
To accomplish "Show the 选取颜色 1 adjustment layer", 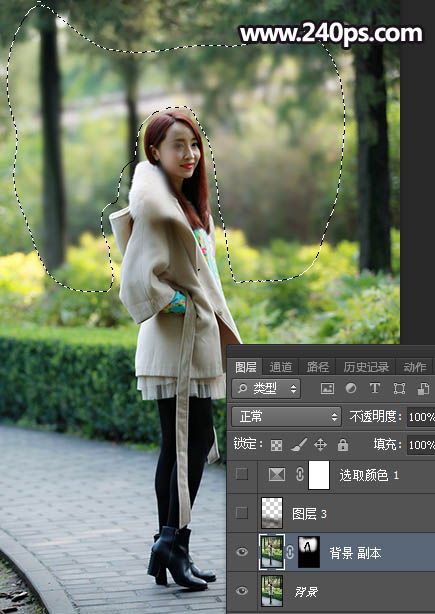I will pyautogui.click(x=242, y=475).
